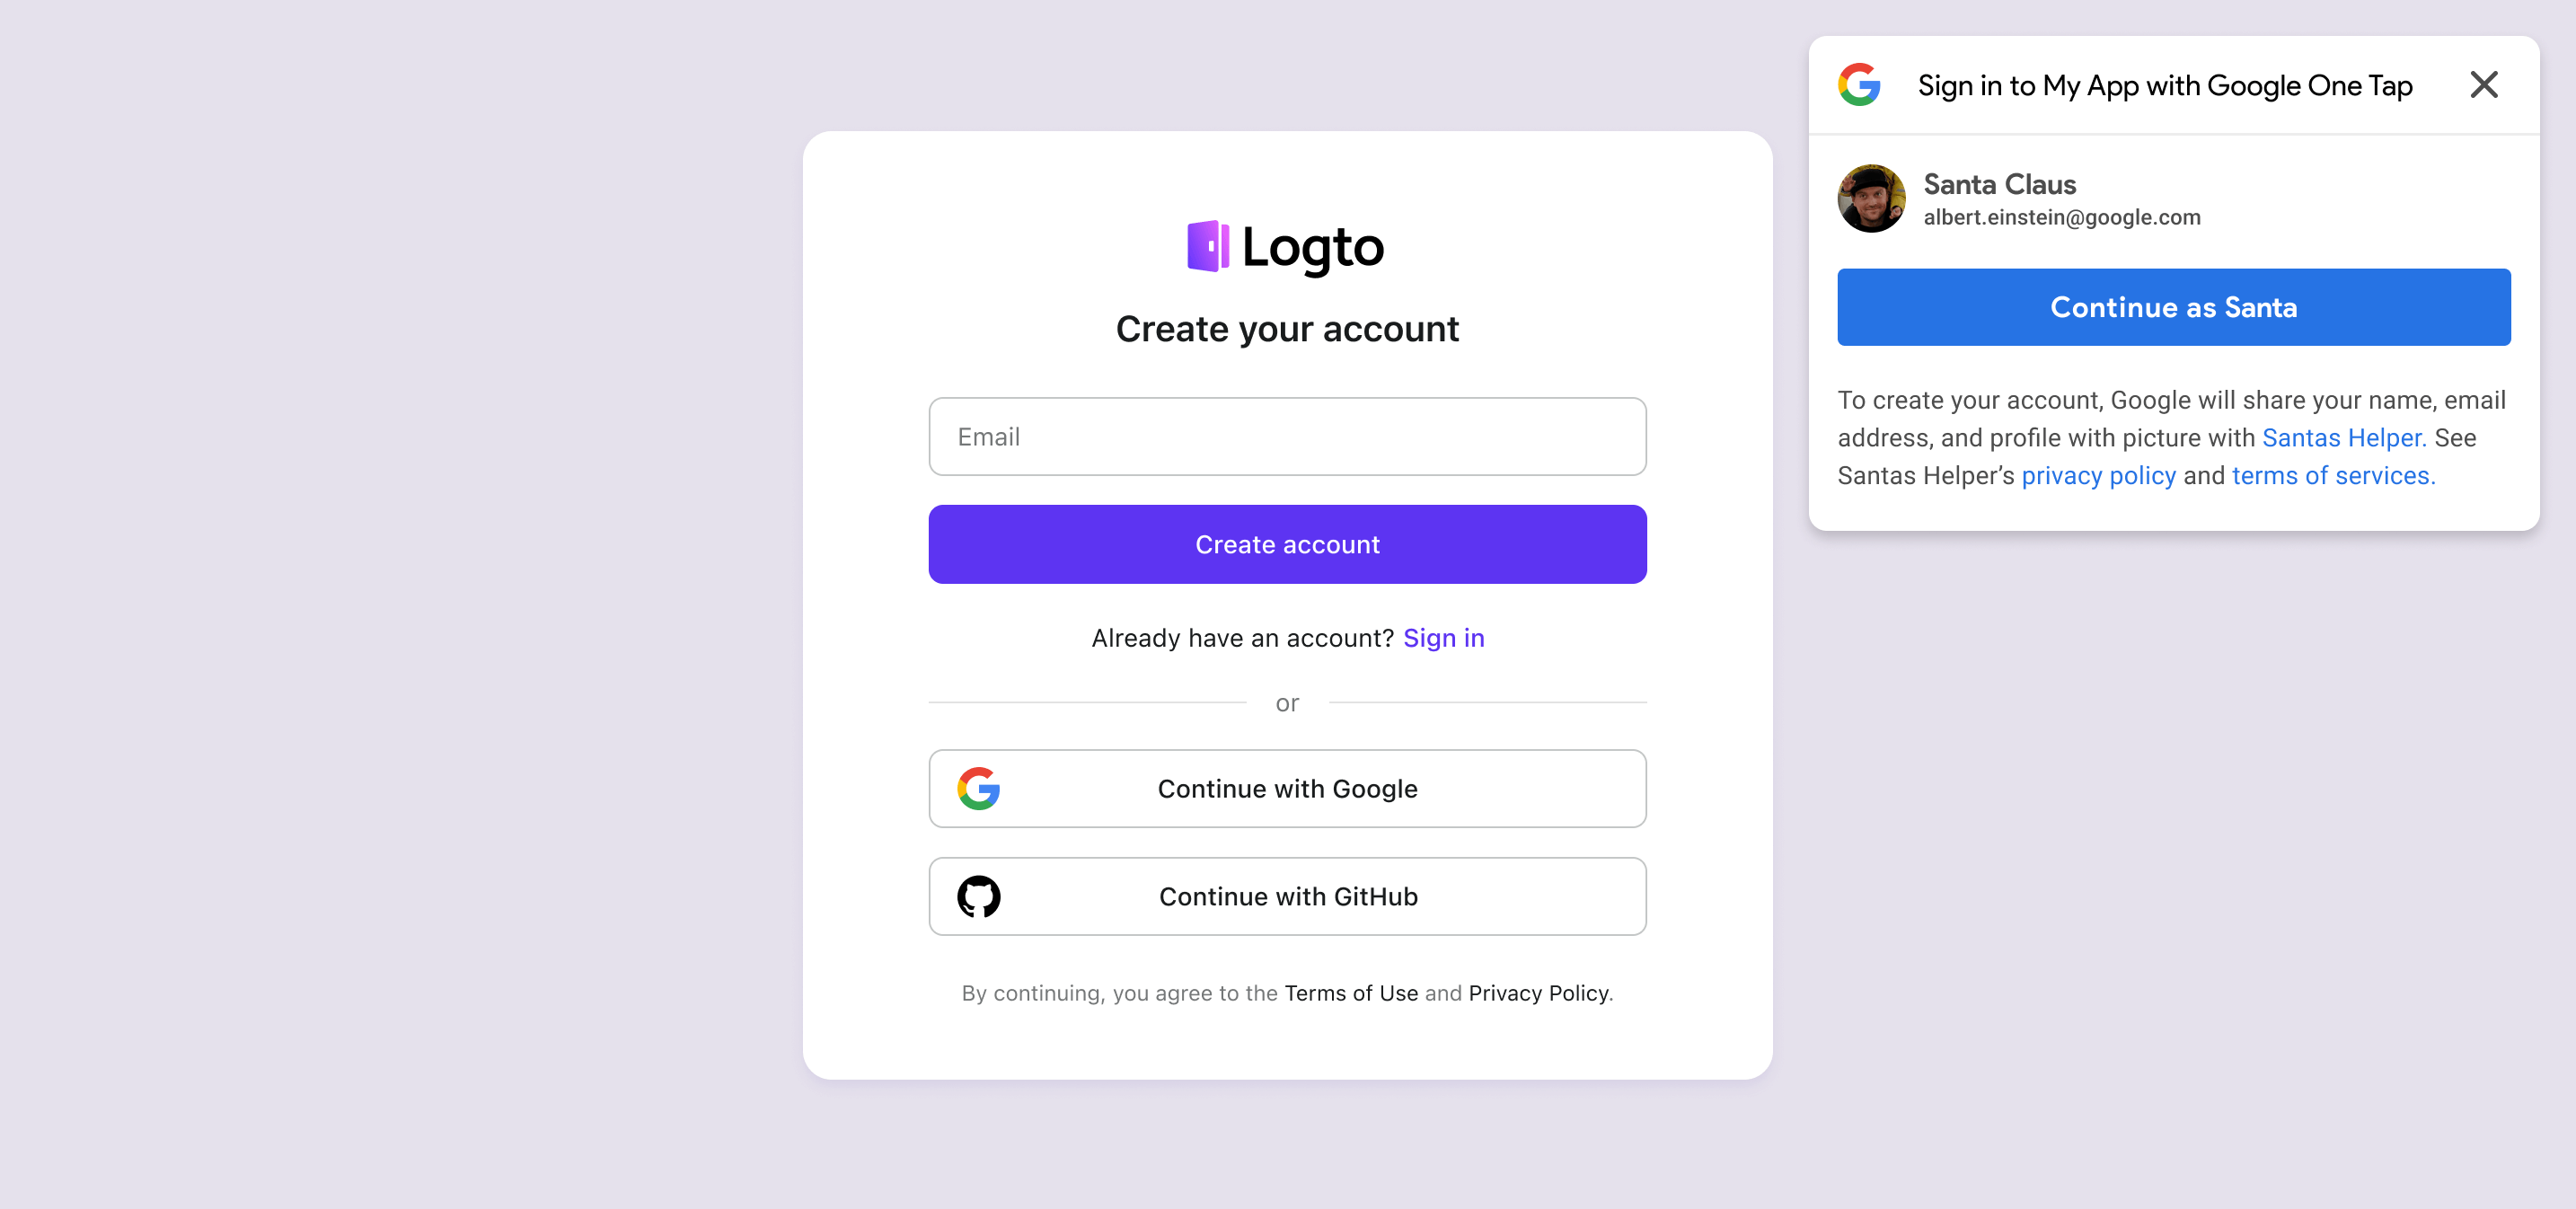Viewport: 2576px width, 1209px height.
Task: Click Santa Claus profile picture thumbnail
Action: tap(1873, 196)
